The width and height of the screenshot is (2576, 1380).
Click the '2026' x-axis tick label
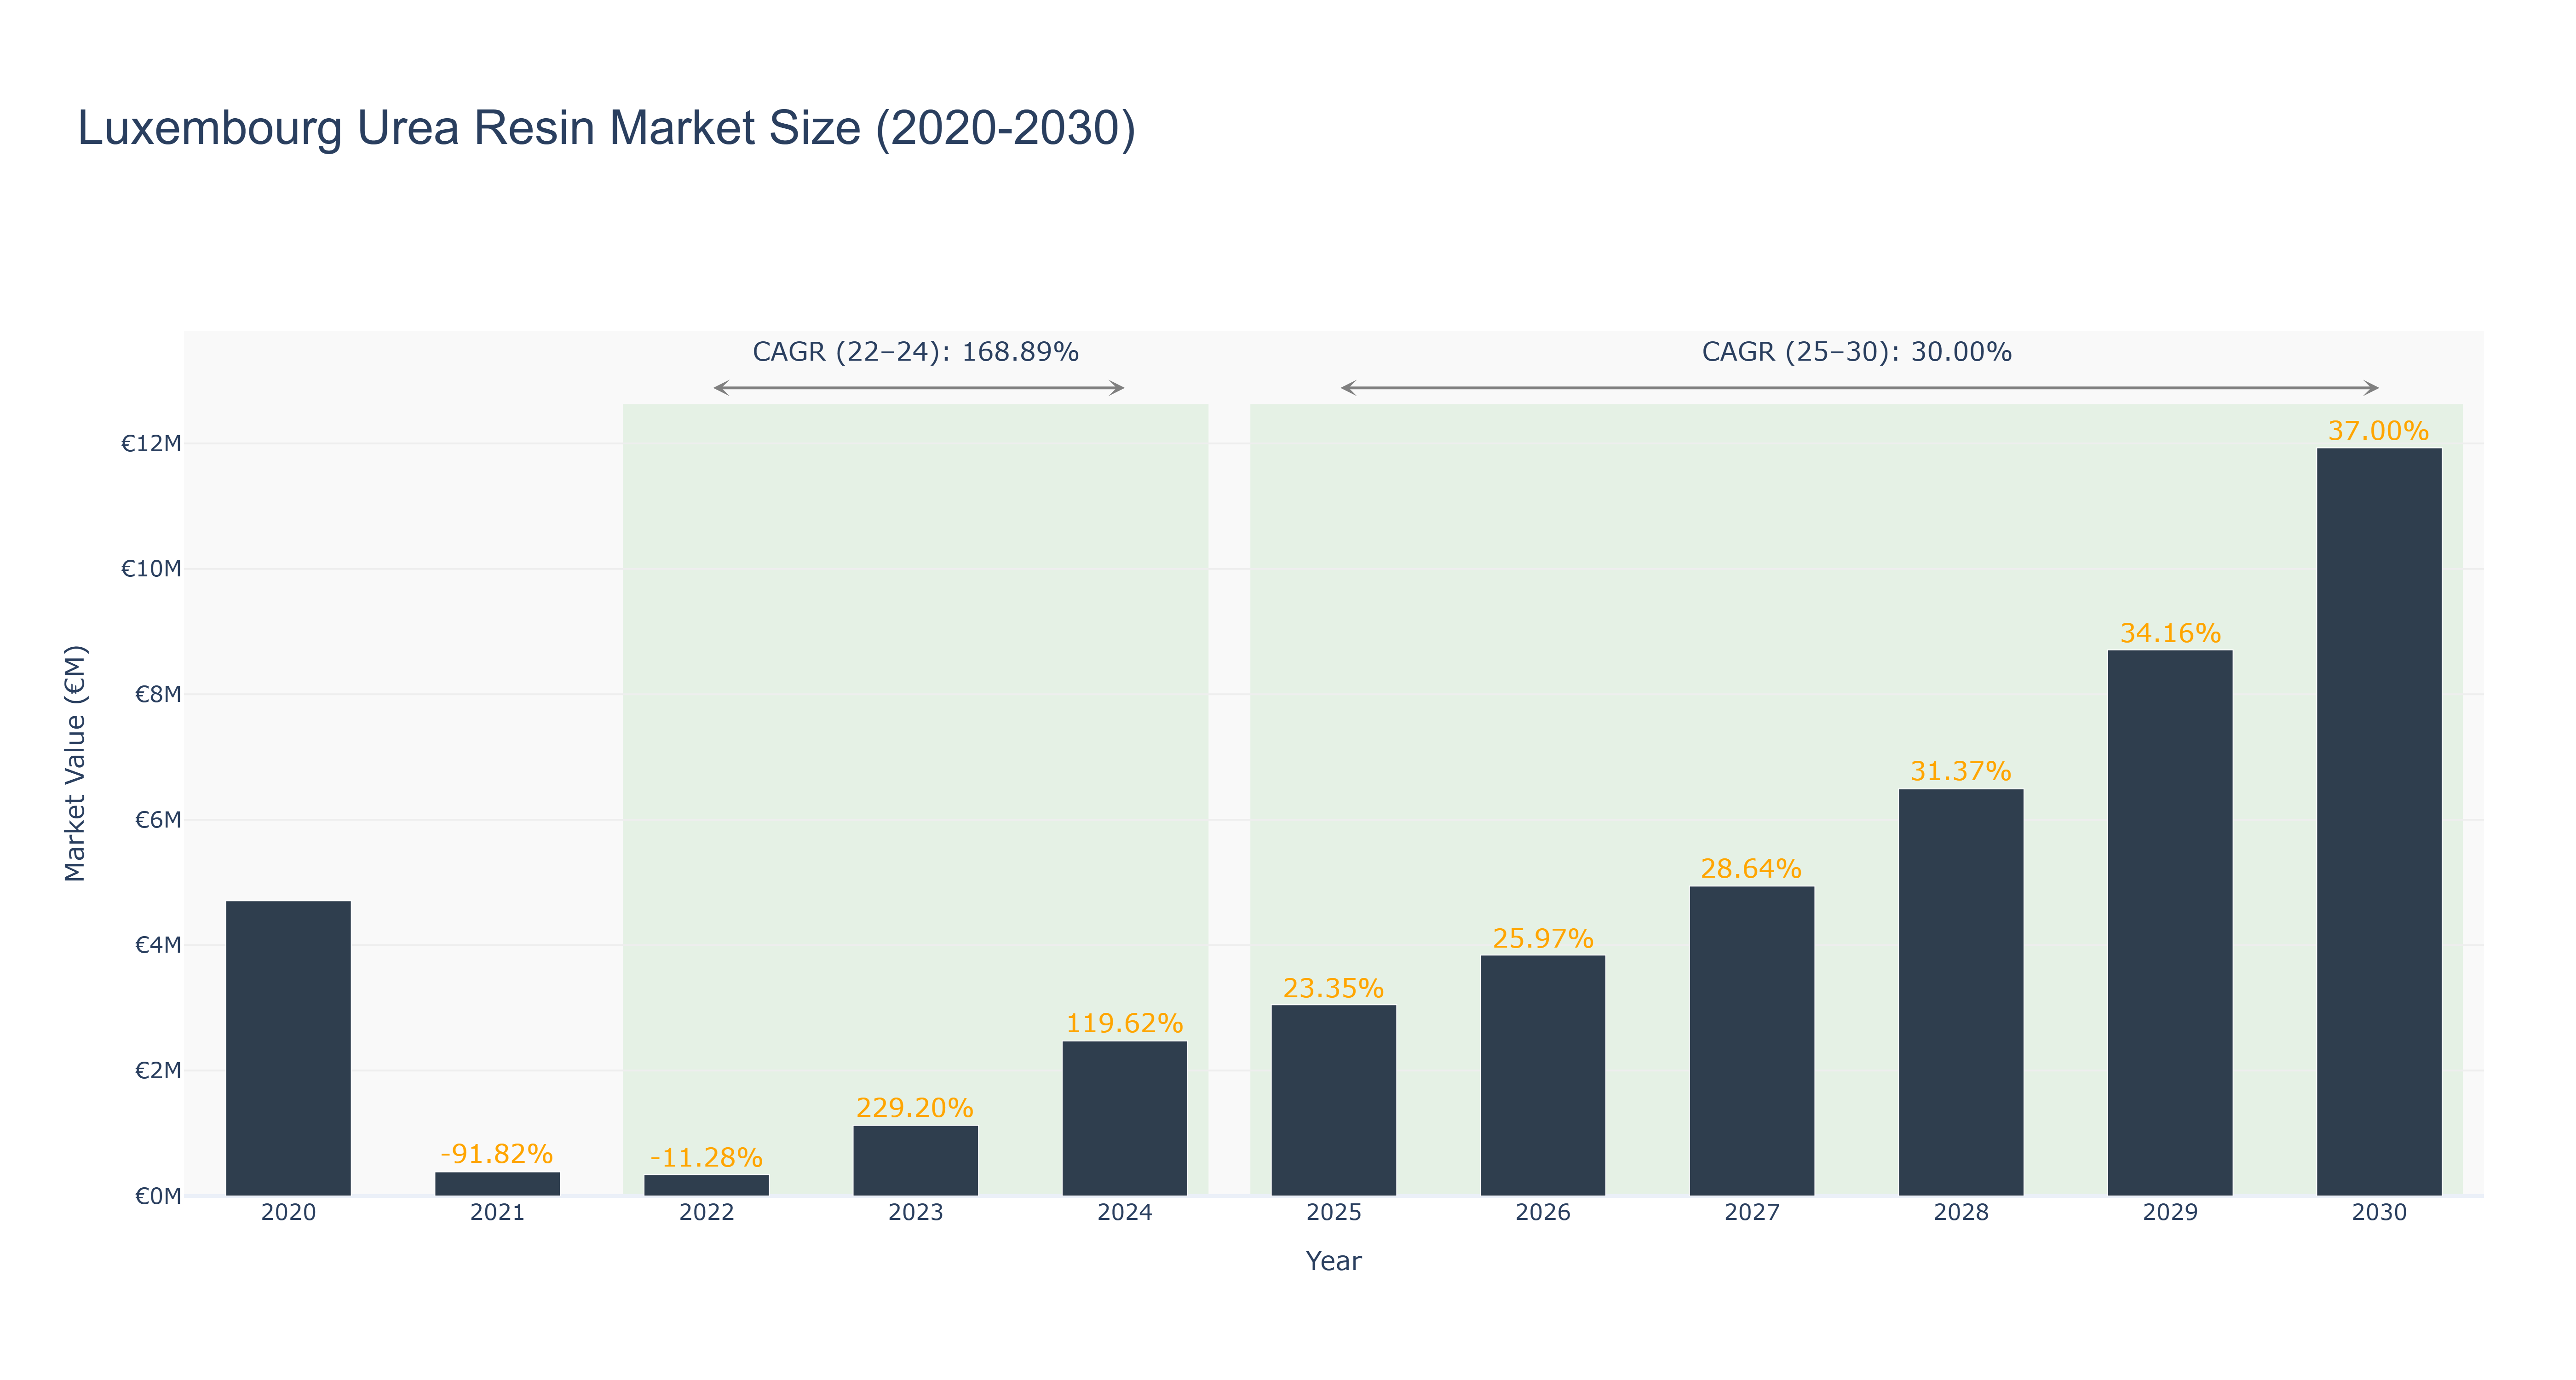tap(1542, 1213)
